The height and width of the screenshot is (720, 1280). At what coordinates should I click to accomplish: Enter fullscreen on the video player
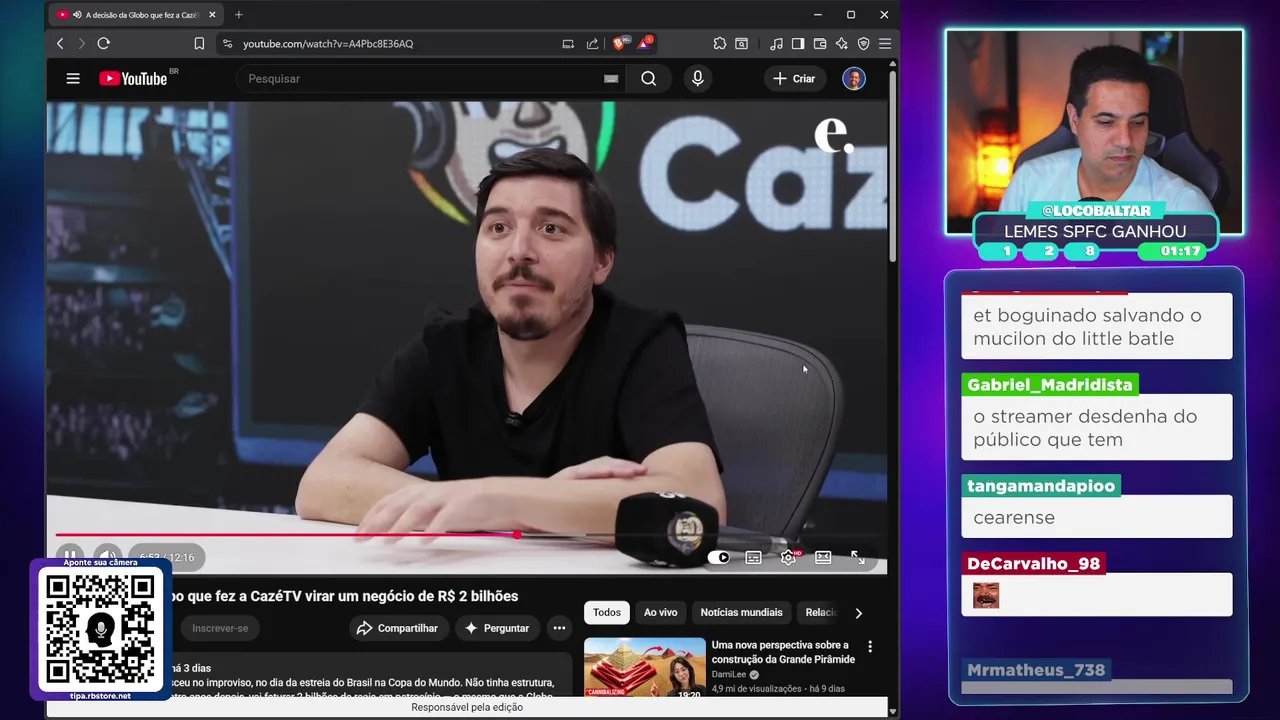pyautogui.click(x=858, y=558)
